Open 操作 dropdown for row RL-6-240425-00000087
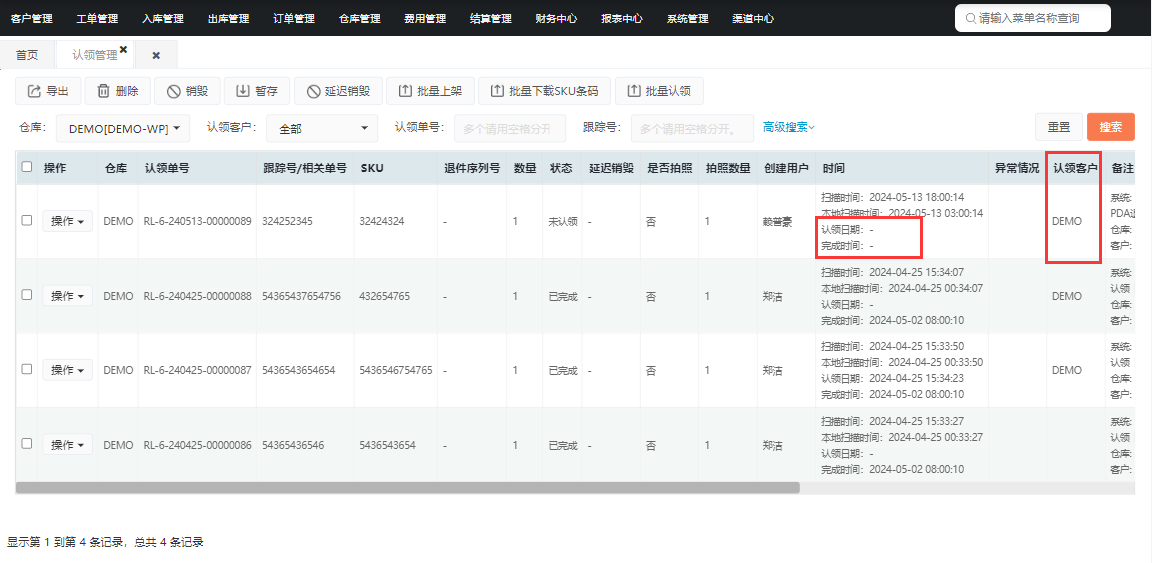 pos(68,370)
